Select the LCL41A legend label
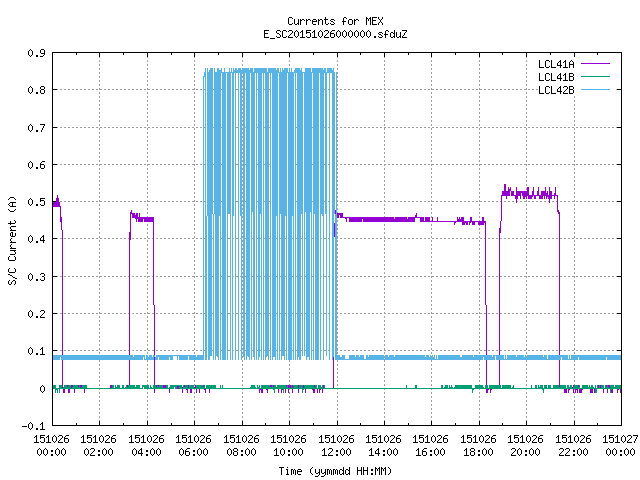 pyautogui.click(x=556, y=64)
